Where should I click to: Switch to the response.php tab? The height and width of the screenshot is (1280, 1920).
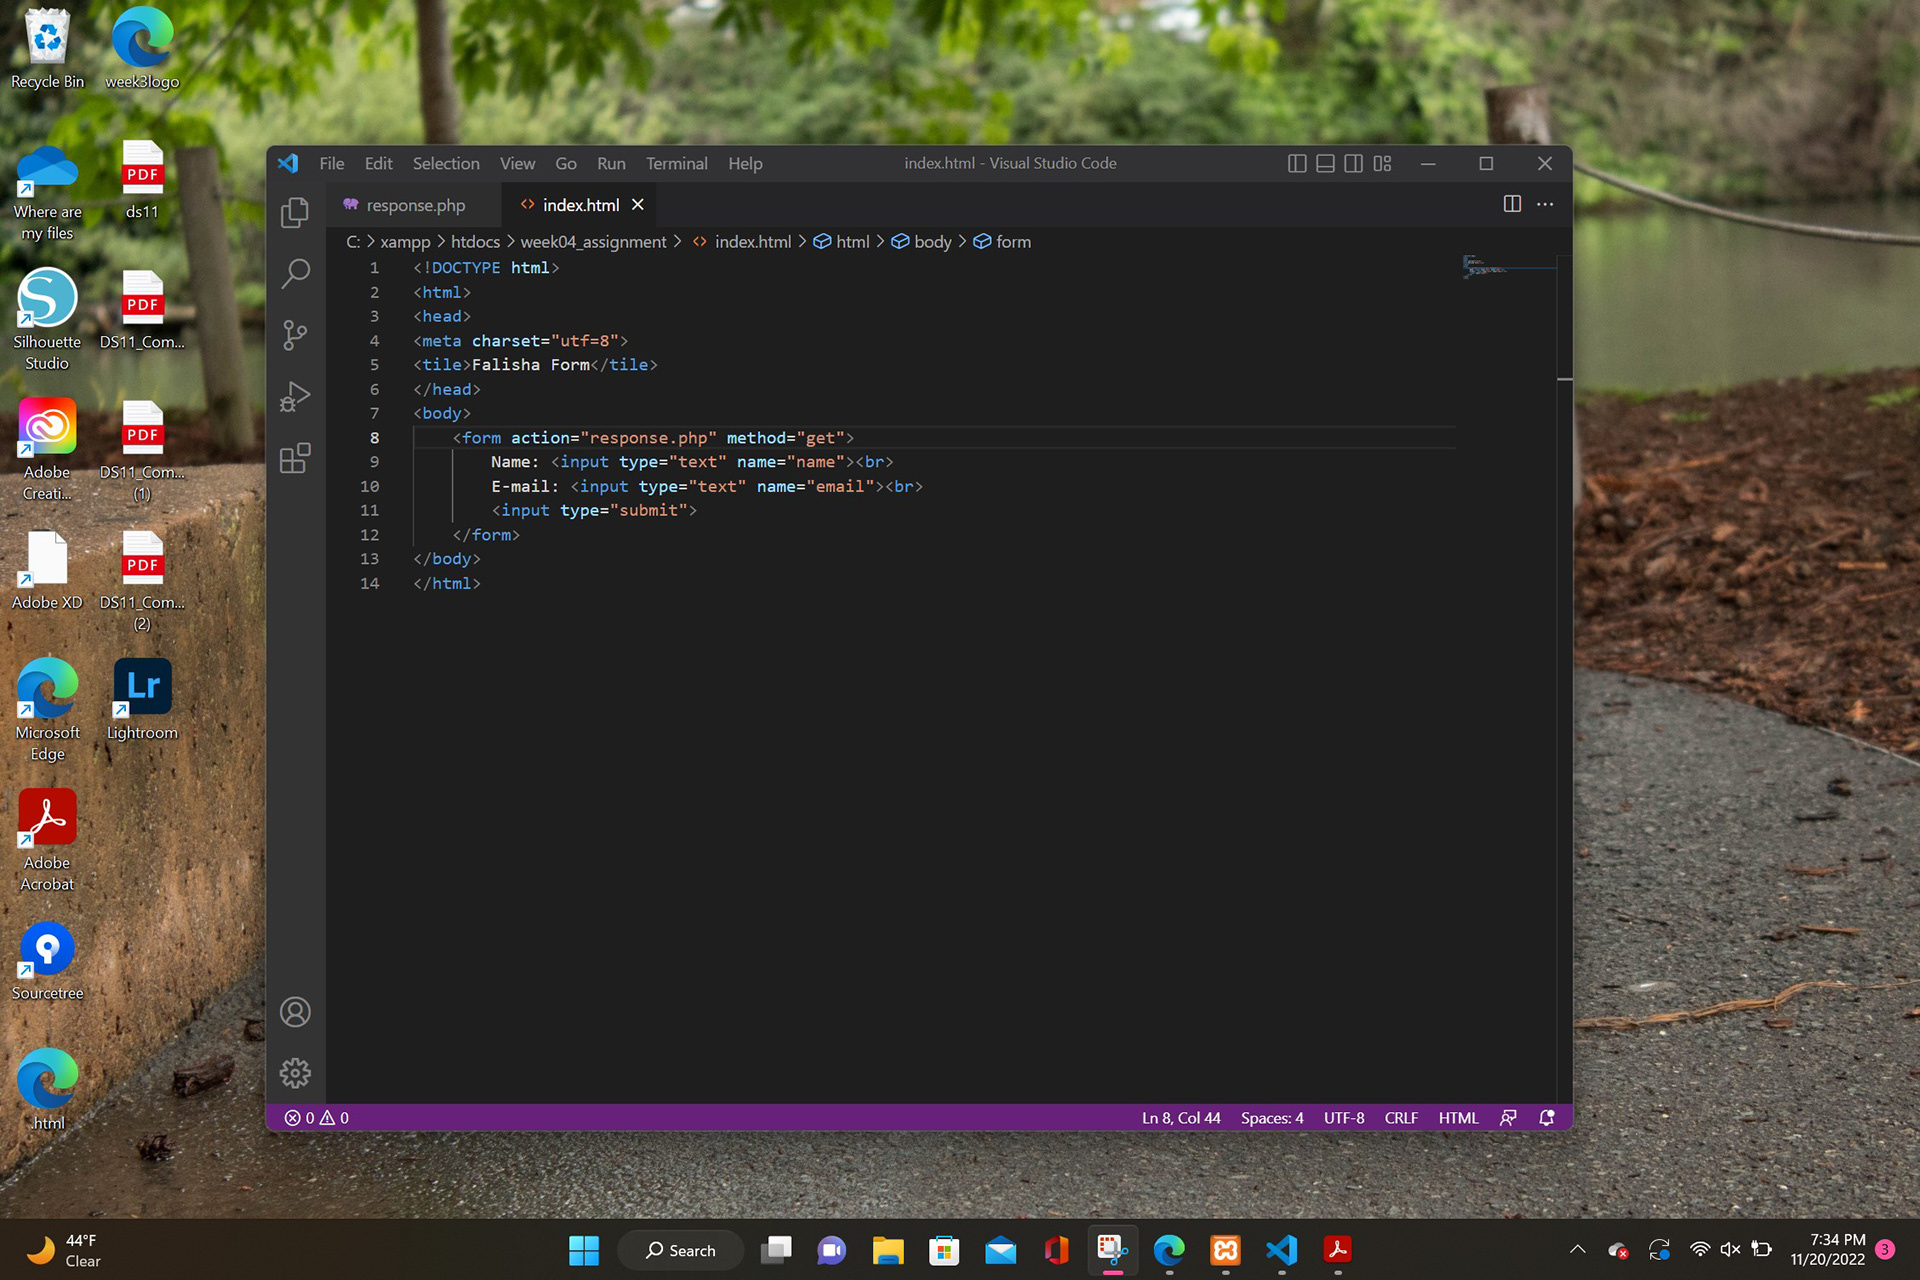[415, 205]
